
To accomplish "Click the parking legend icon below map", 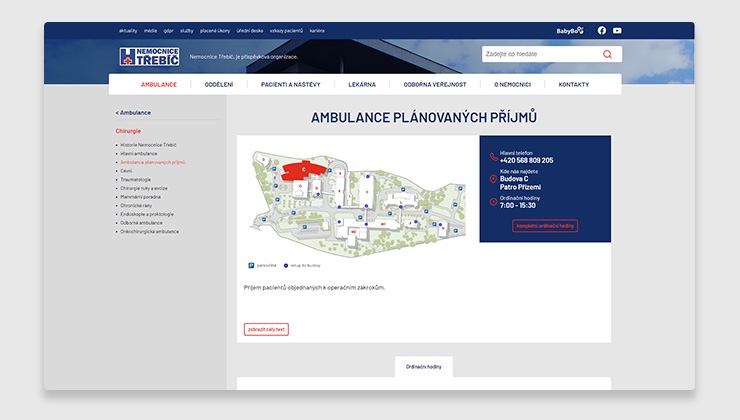I will click(x=251, y=265).
